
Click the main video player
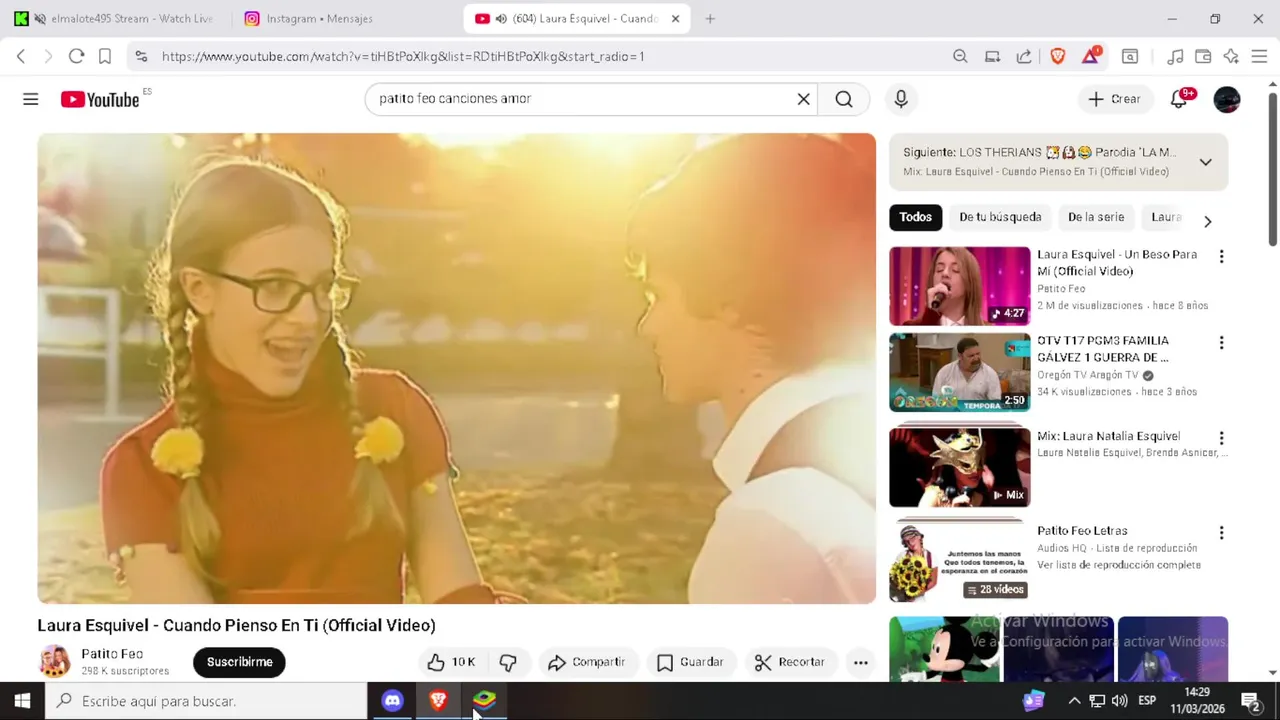(x=456, y=368)
